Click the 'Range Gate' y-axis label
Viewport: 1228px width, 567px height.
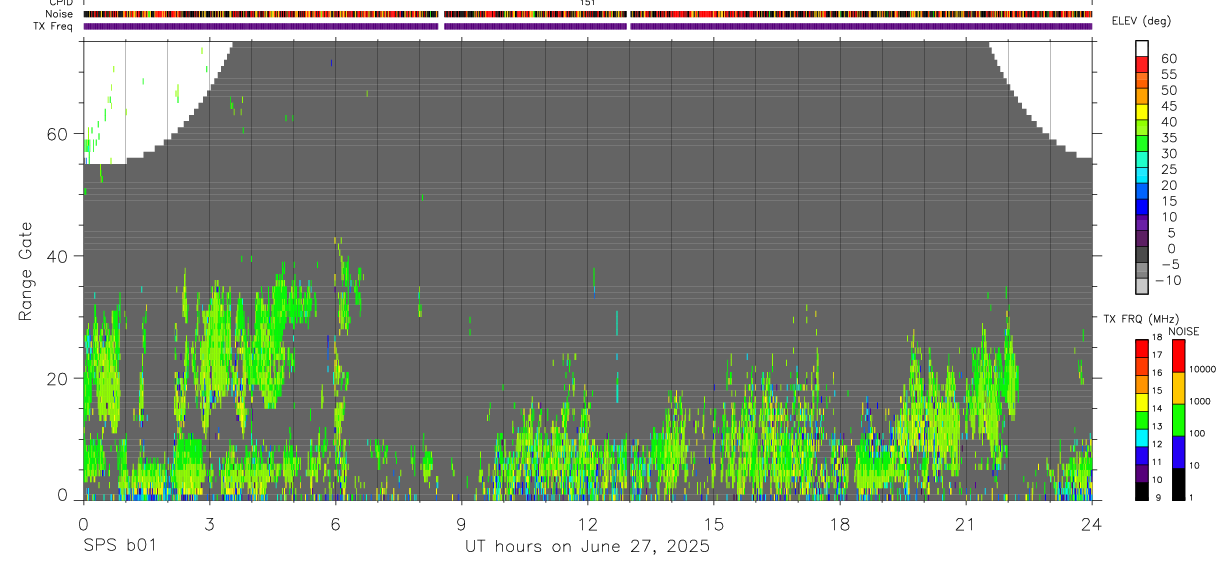click(x=26, y=271)
